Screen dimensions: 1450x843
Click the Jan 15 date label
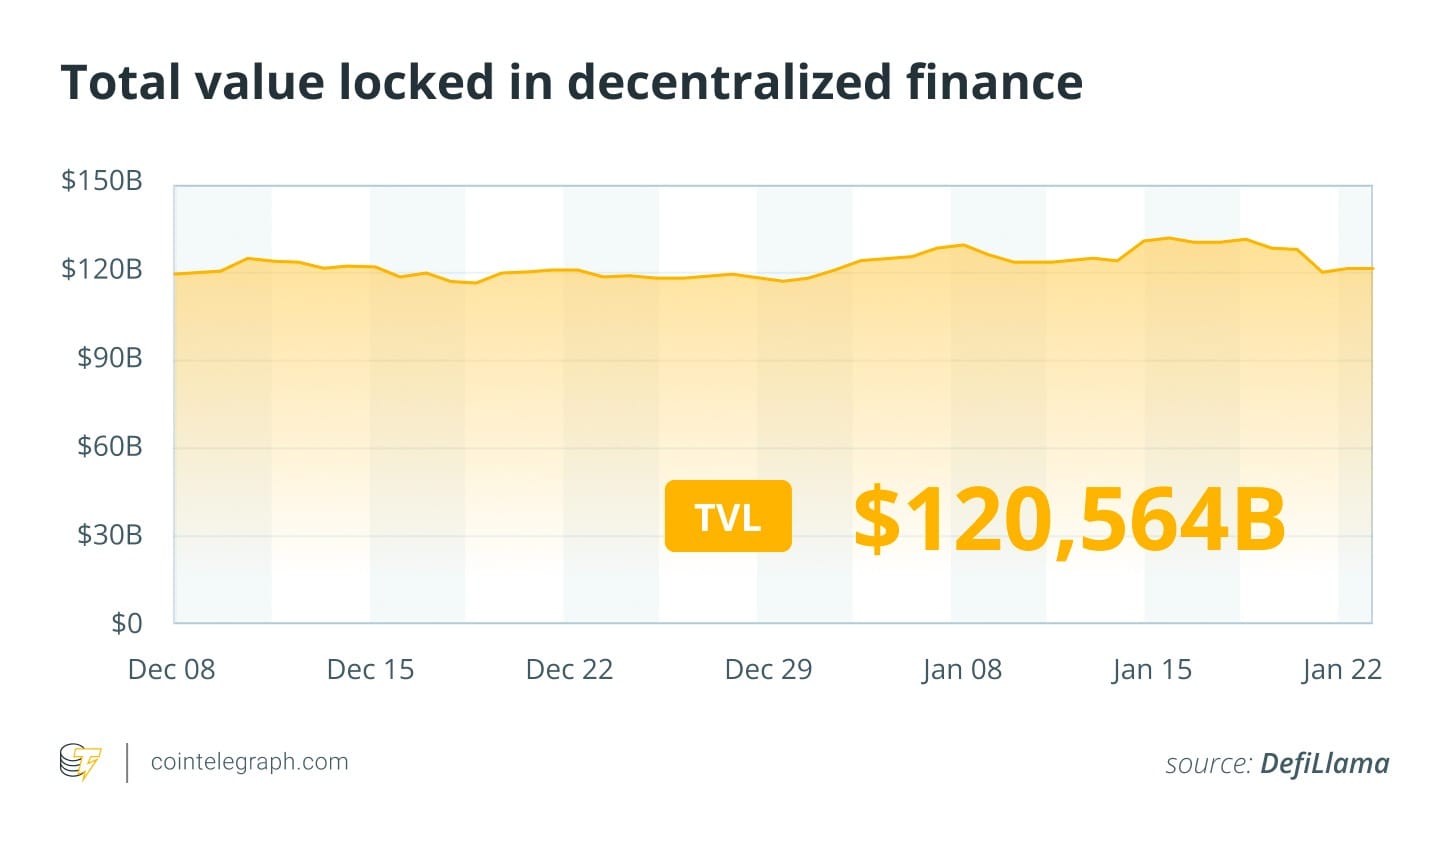click(x=1152, y=669)
